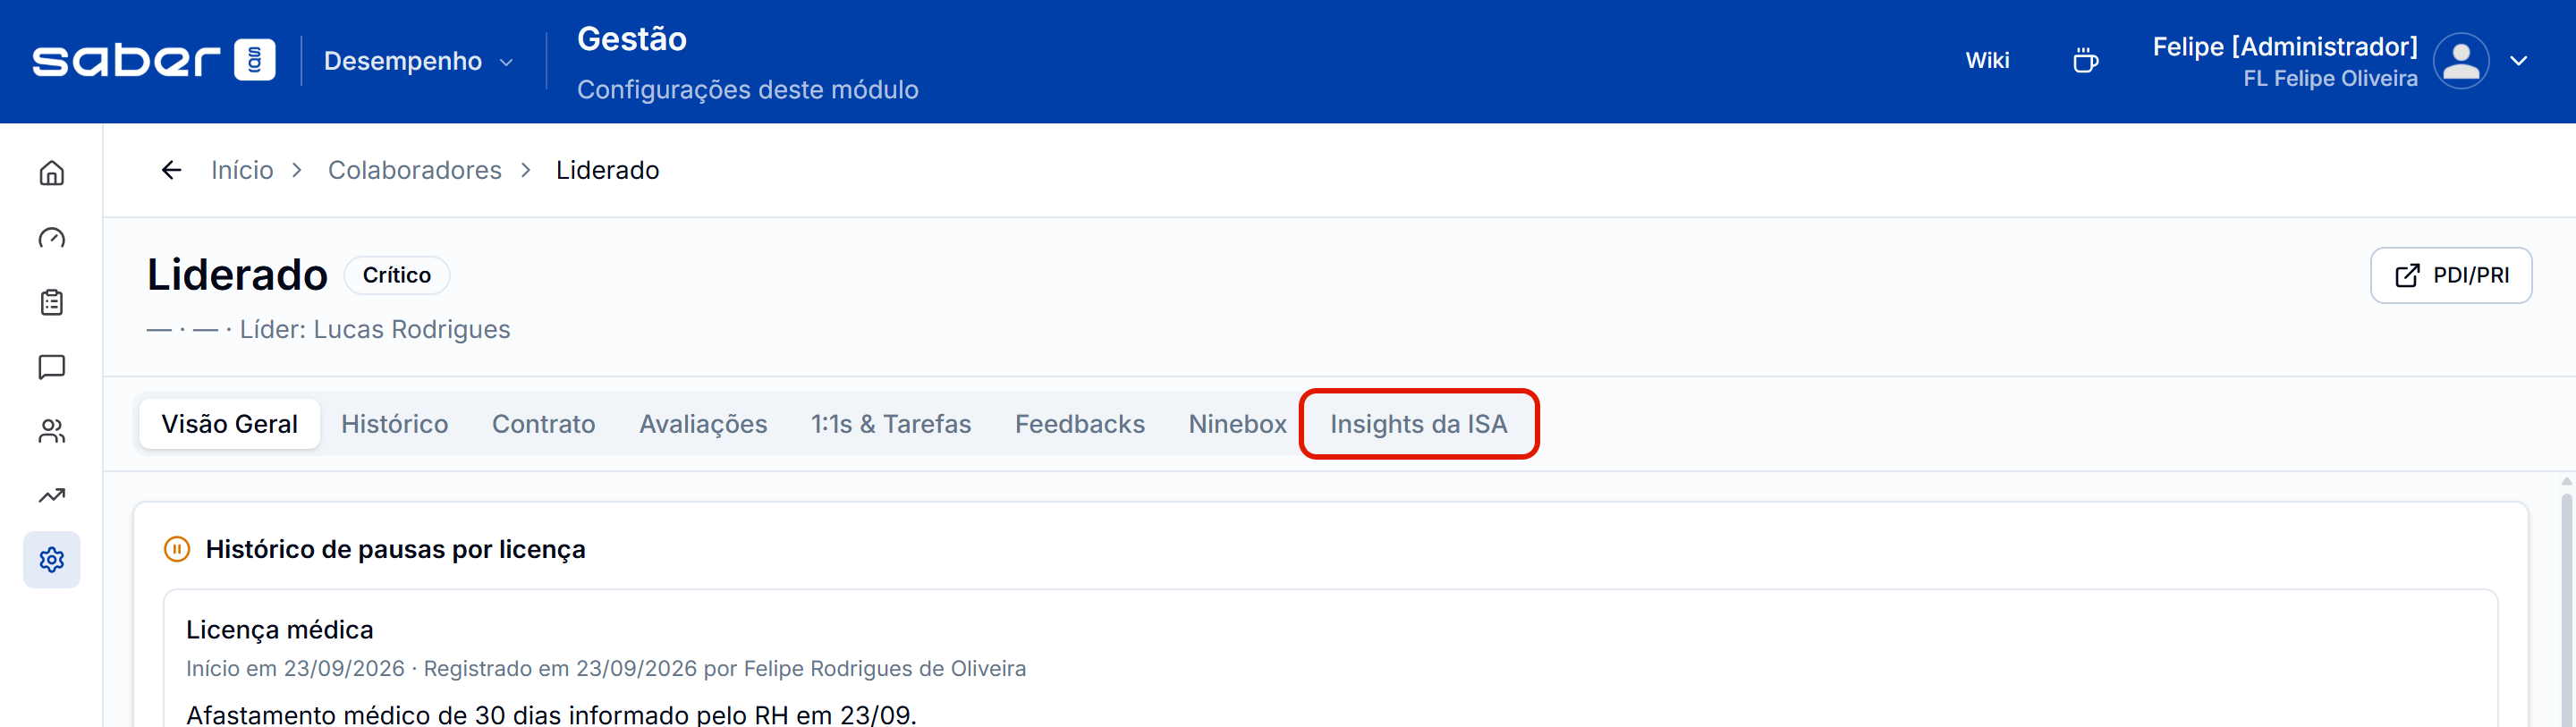Open the Contrato tab
This screenshot has width=2576, height=727.
point(544,424)
